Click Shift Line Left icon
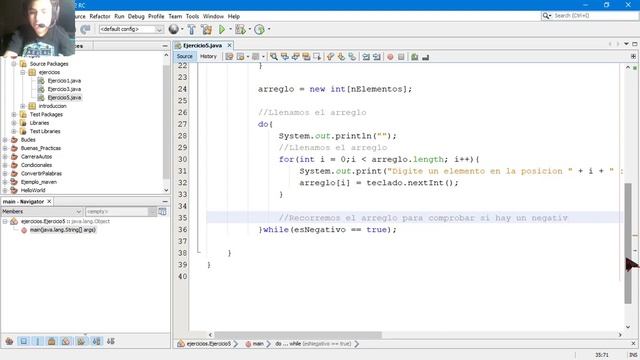Image resolution: width=640 pixels, height=360 pixels. point(366,57)
